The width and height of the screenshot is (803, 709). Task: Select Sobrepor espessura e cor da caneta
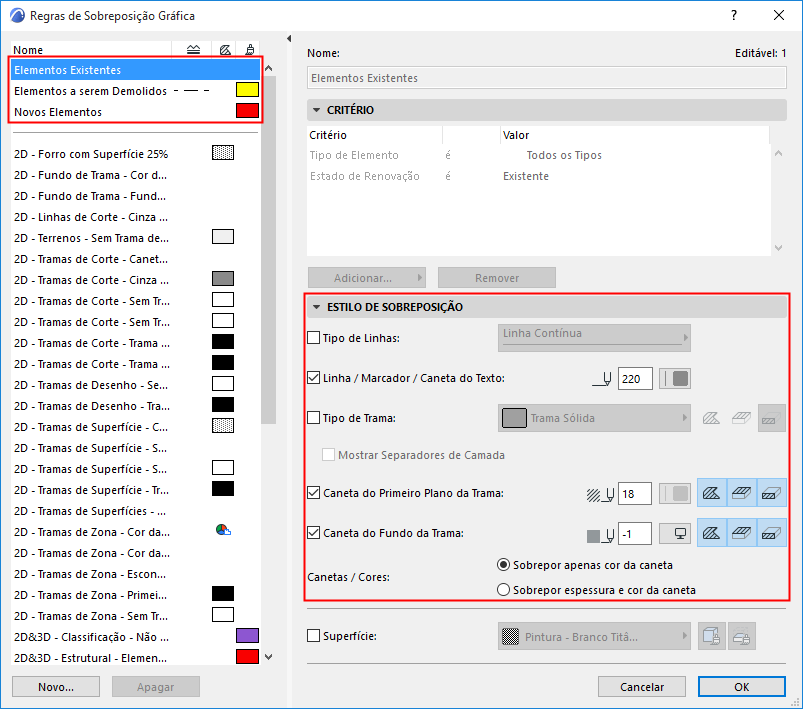[x=597, y=590]
